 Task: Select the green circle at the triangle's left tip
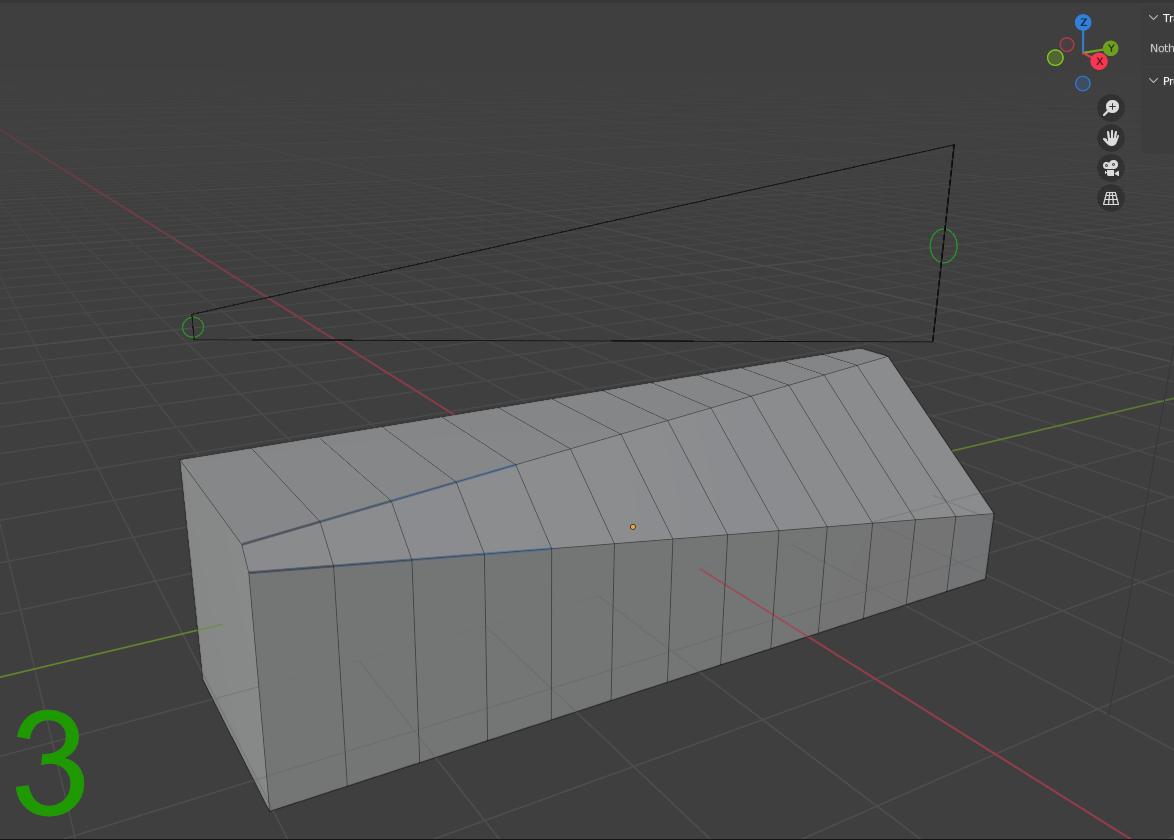[193, 327]
